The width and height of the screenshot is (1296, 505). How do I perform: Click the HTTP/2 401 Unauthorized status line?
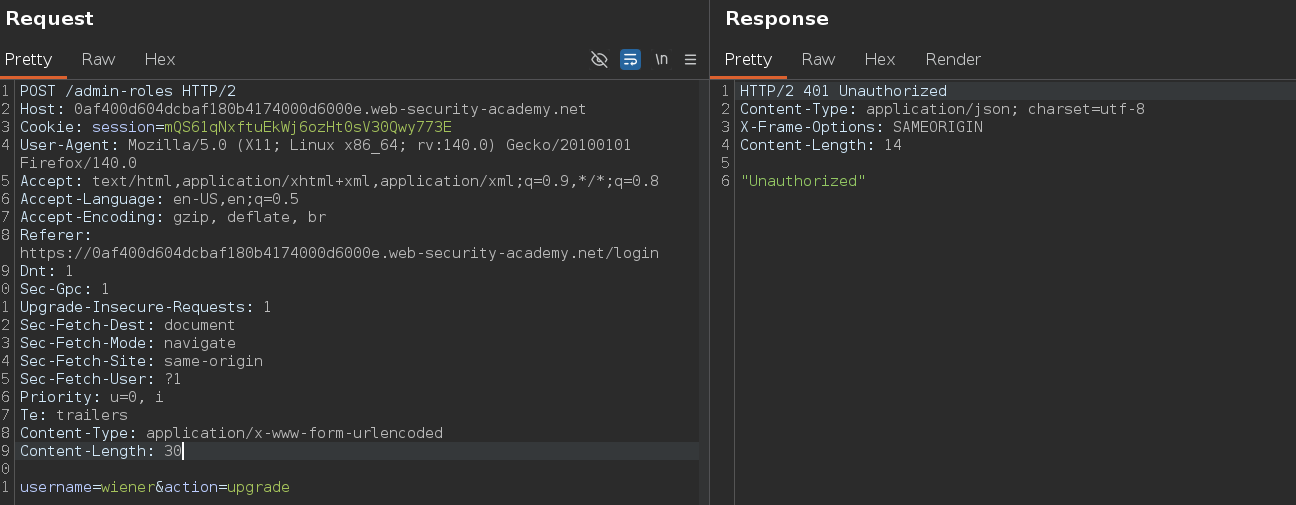pyautogui.click(x=843, y=91)
